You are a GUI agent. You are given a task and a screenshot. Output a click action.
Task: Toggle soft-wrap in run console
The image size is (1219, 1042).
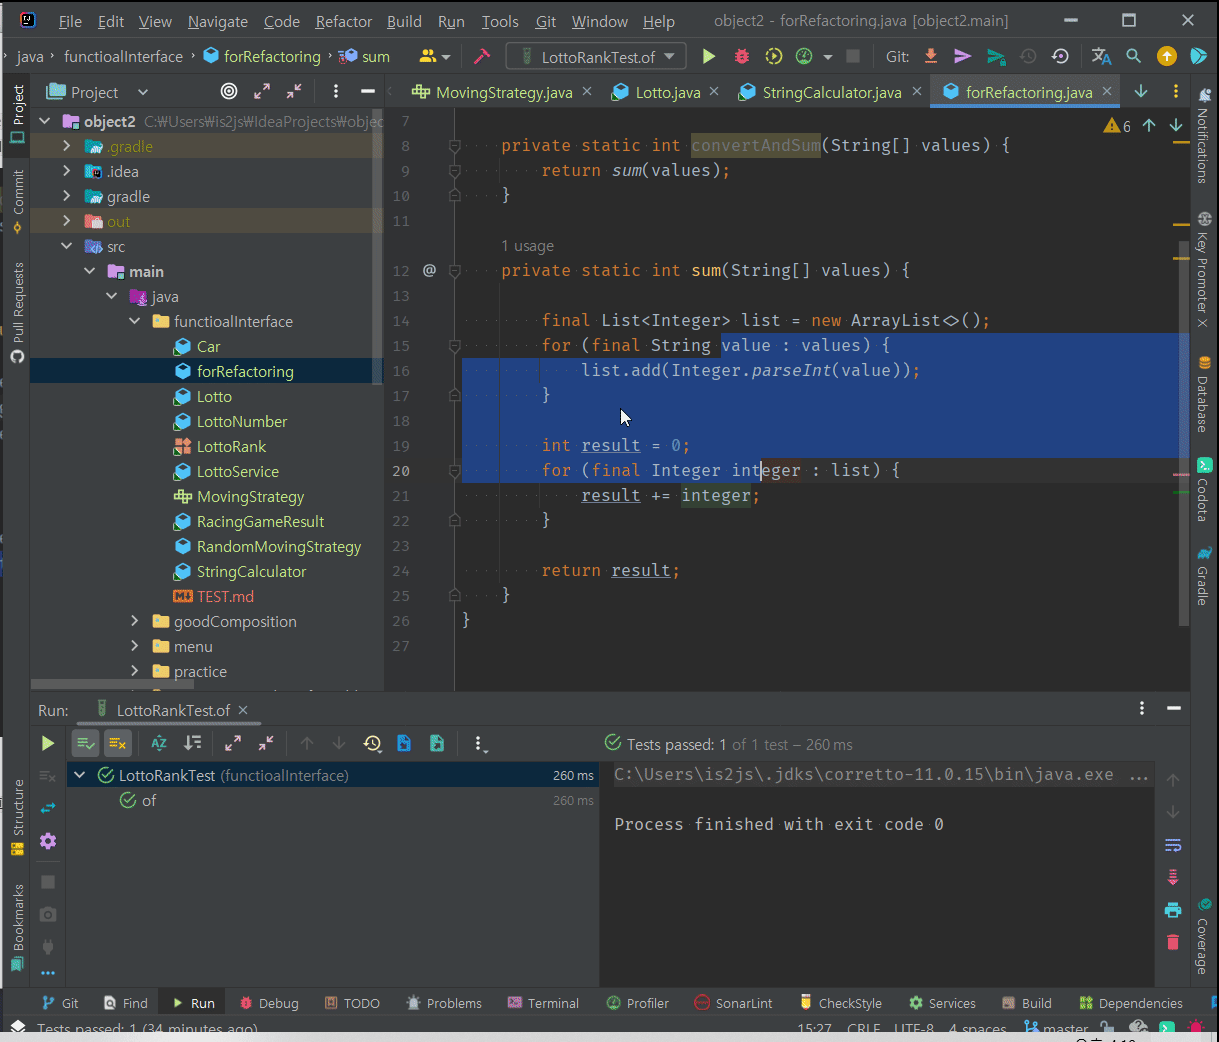pyautogui.click(x=1173, y=845)
